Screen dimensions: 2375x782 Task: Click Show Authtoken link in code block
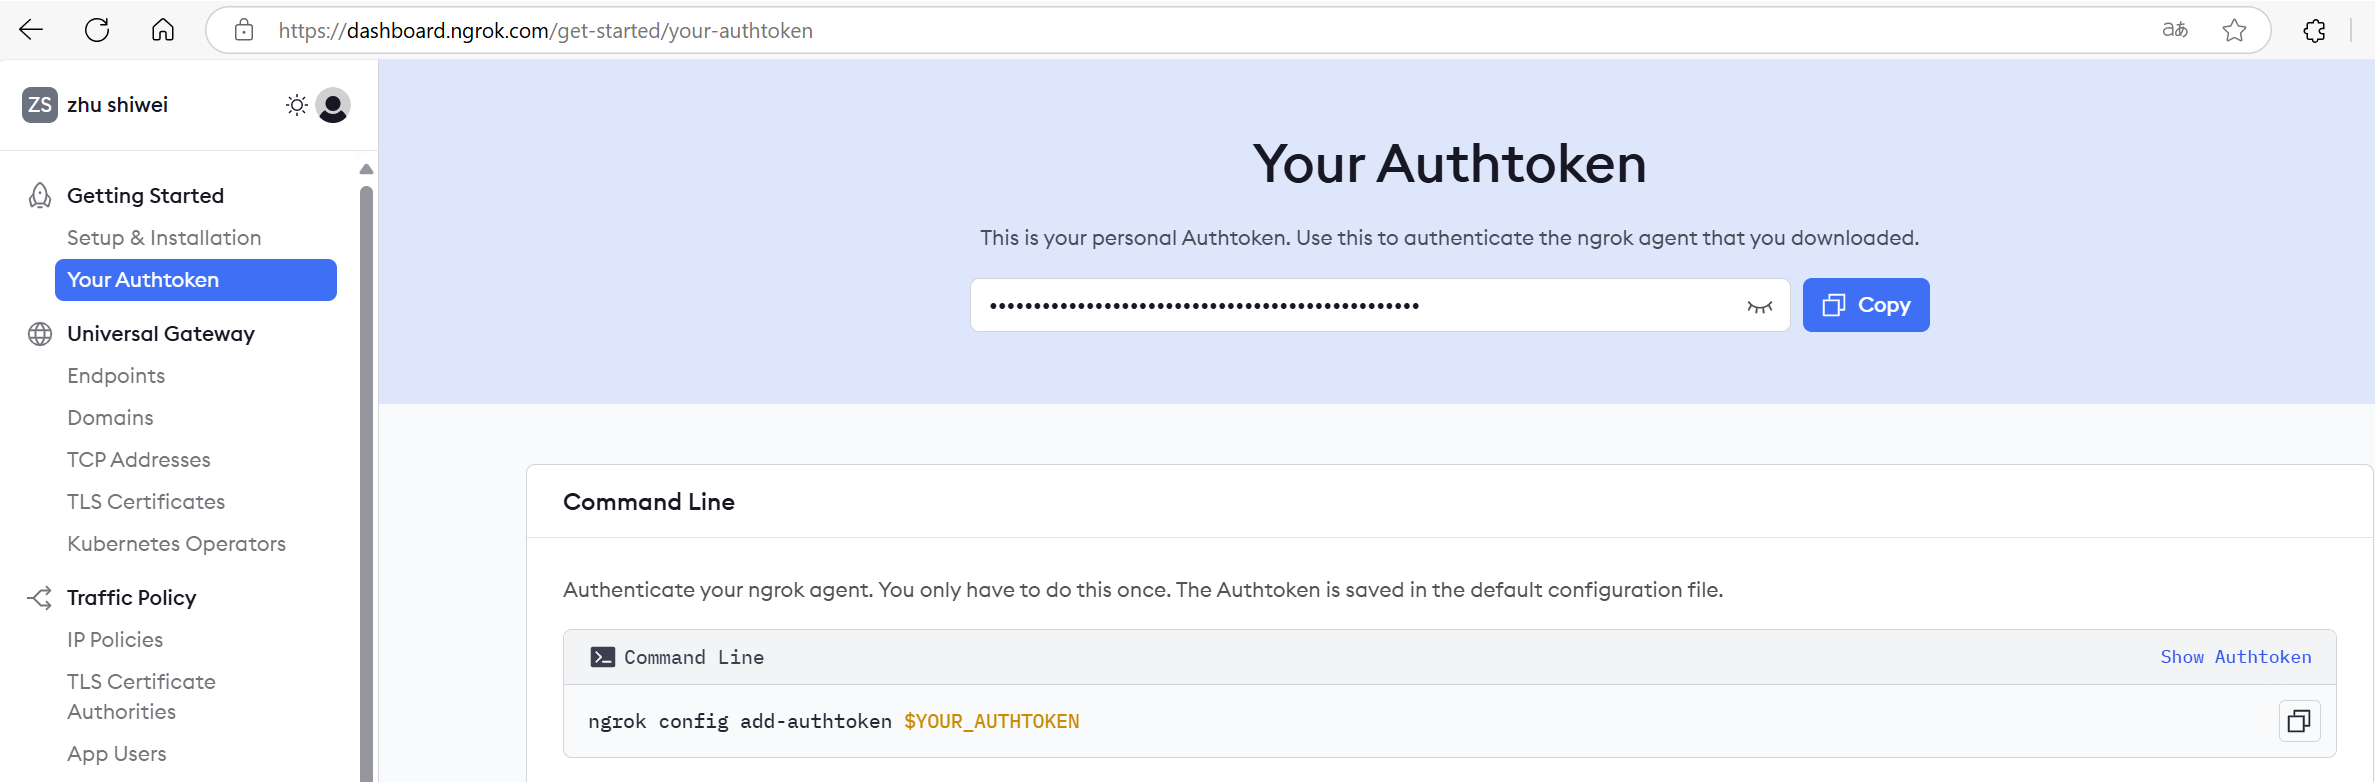click(x=2236, y=657)
